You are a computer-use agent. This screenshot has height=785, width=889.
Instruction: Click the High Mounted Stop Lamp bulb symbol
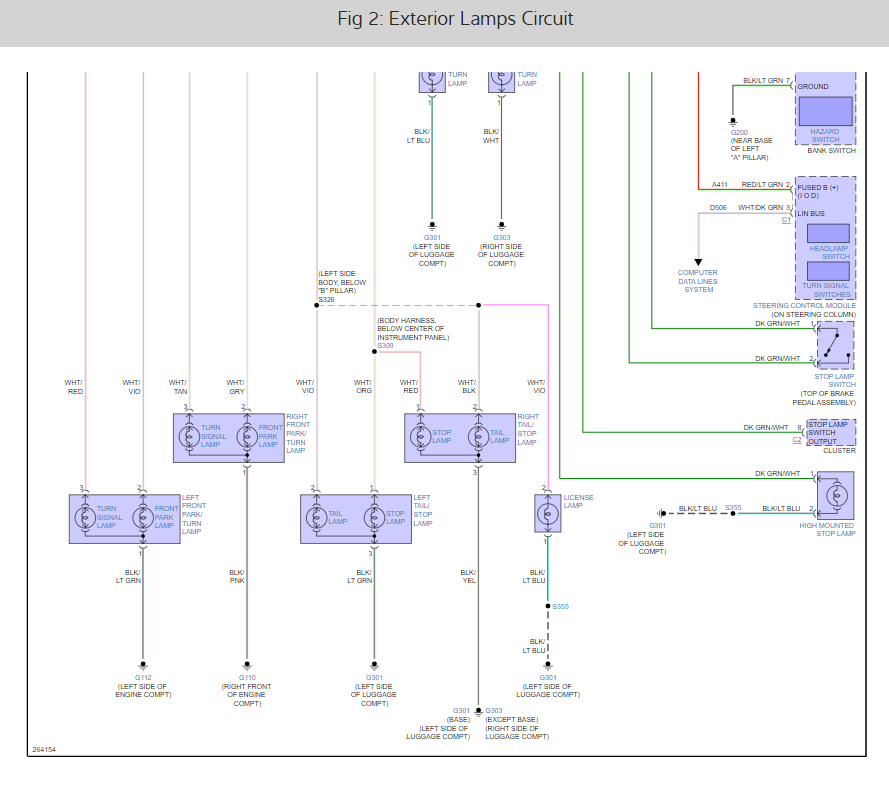click(837, 496)
